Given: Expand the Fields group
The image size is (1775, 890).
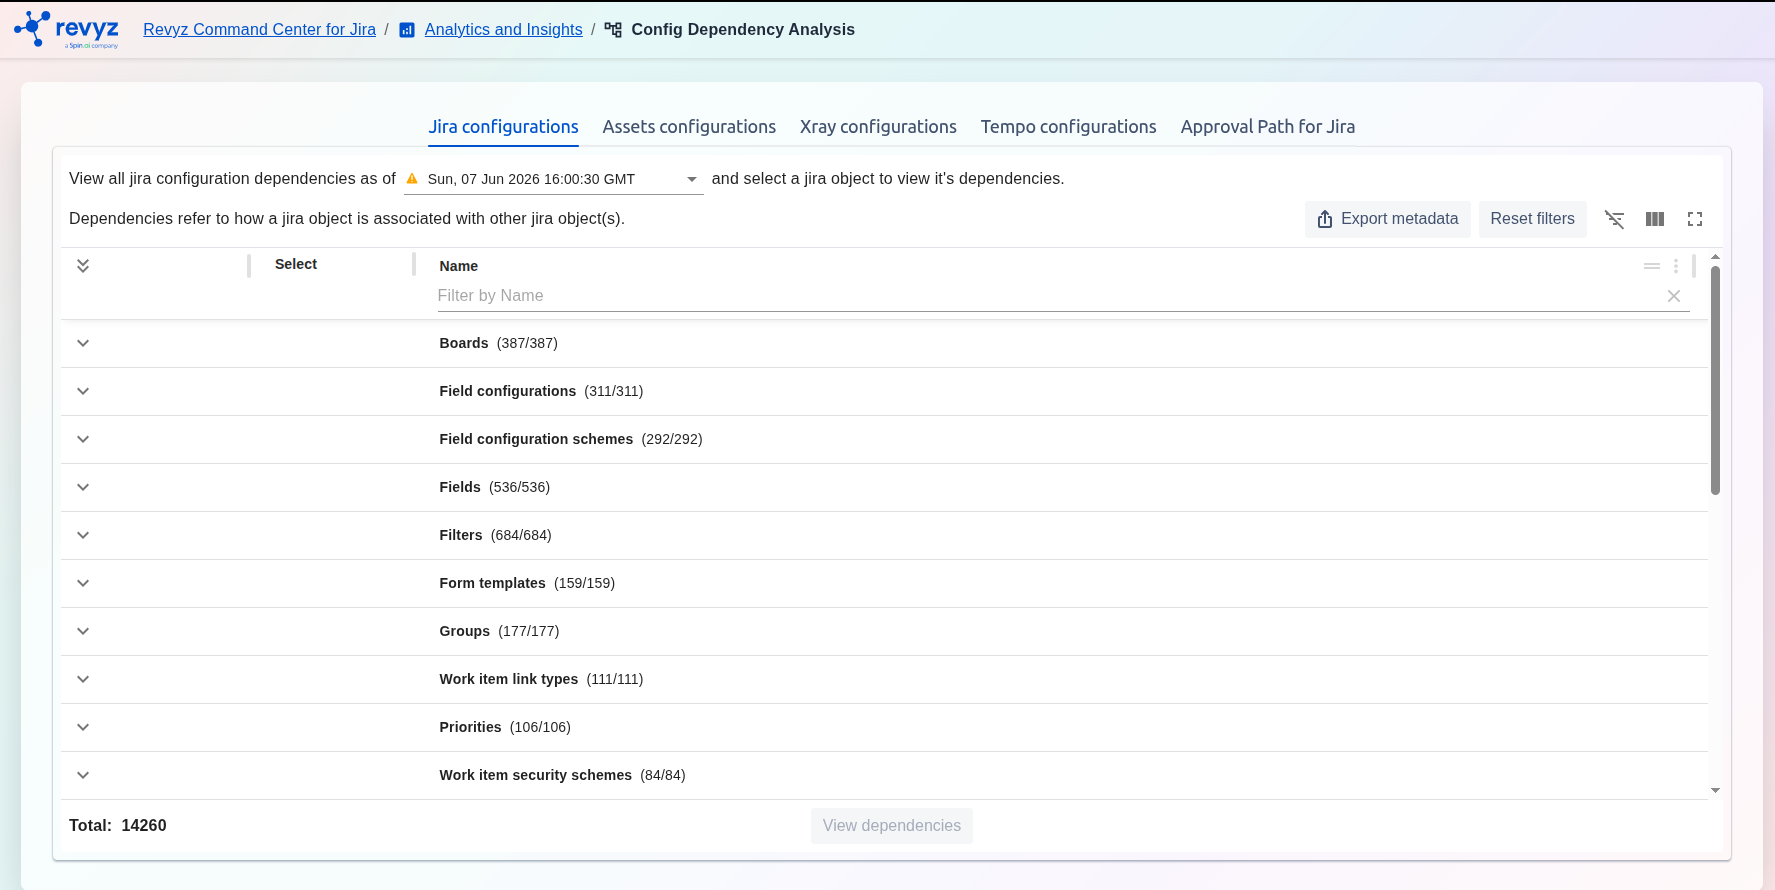Looking at the screenshot, I should tap(83, 487).
